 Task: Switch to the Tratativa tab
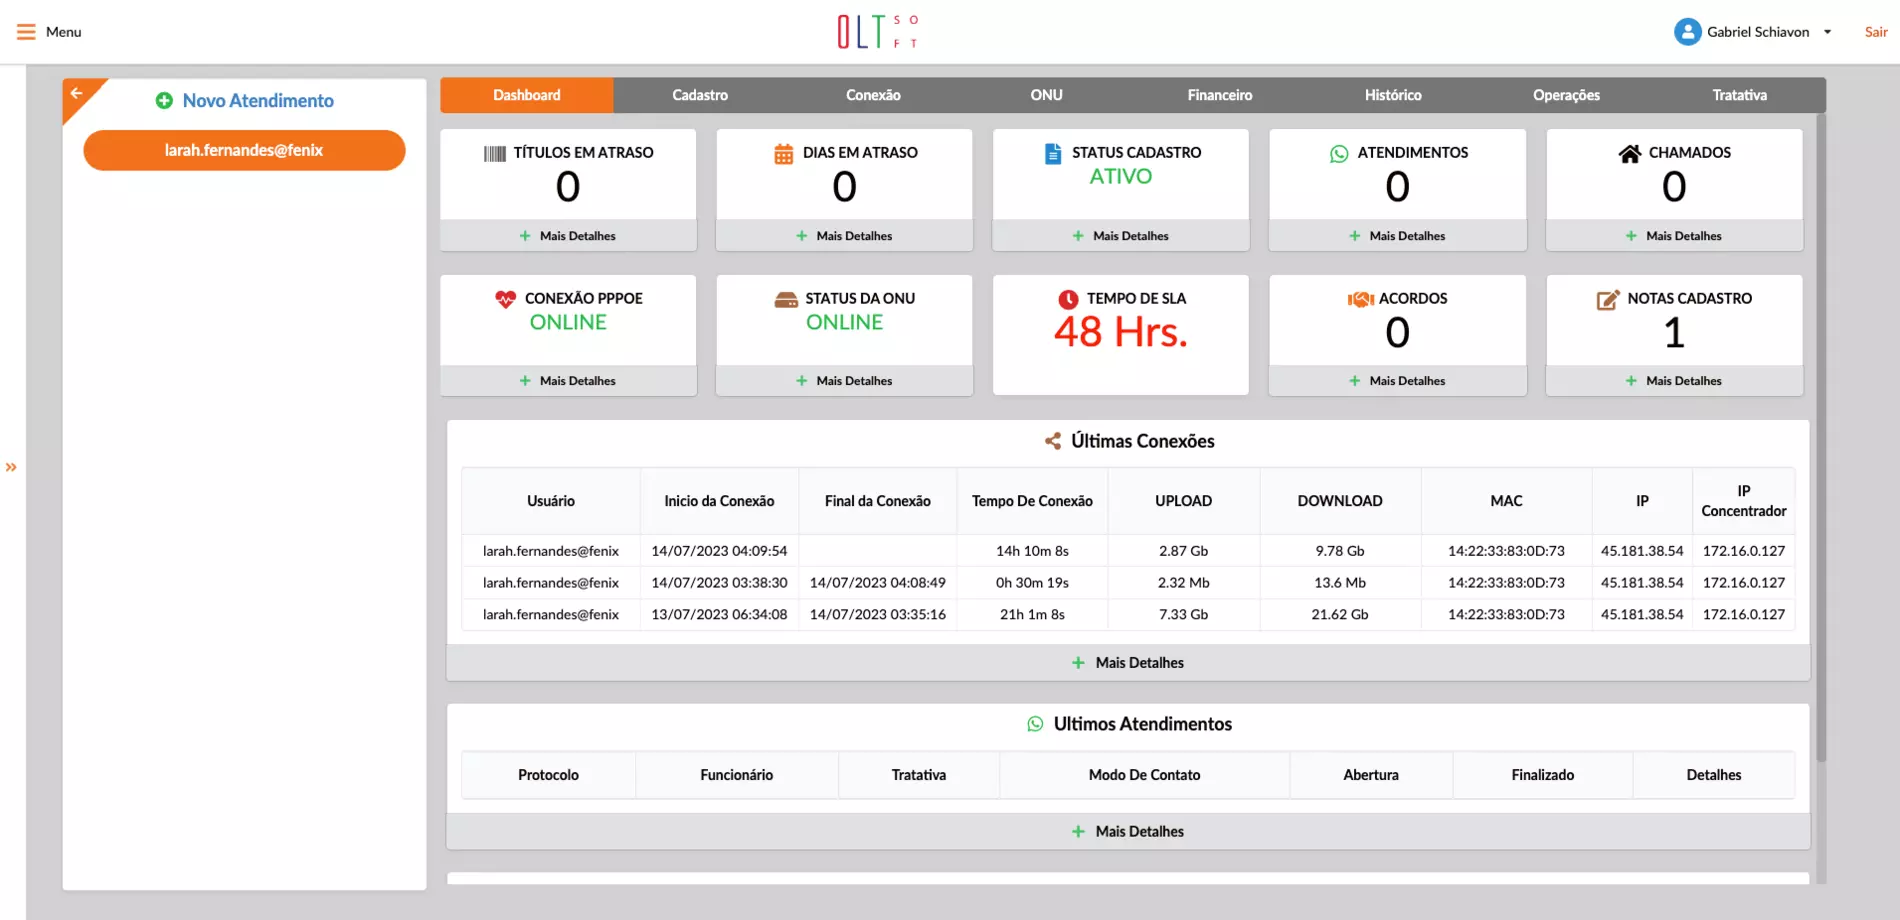(1739, 95)
